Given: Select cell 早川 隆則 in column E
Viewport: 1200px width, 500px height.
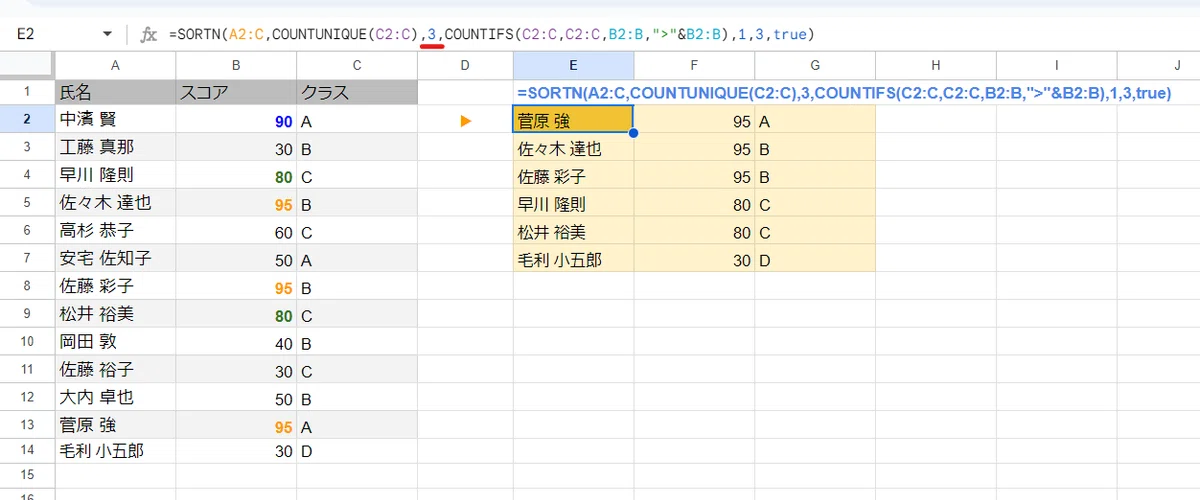Looking at the screenshot, I should click(573, 203).
